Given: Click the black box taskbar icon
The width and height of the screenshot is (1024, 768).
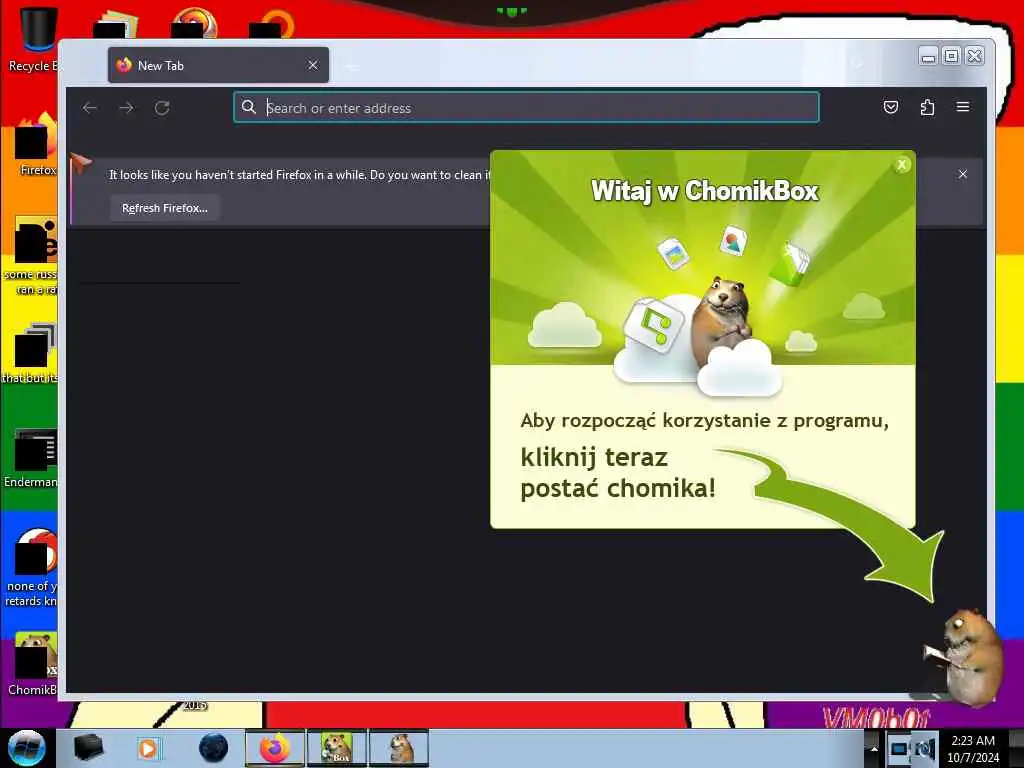Looking at the screenshot, I should click(89, 748).
